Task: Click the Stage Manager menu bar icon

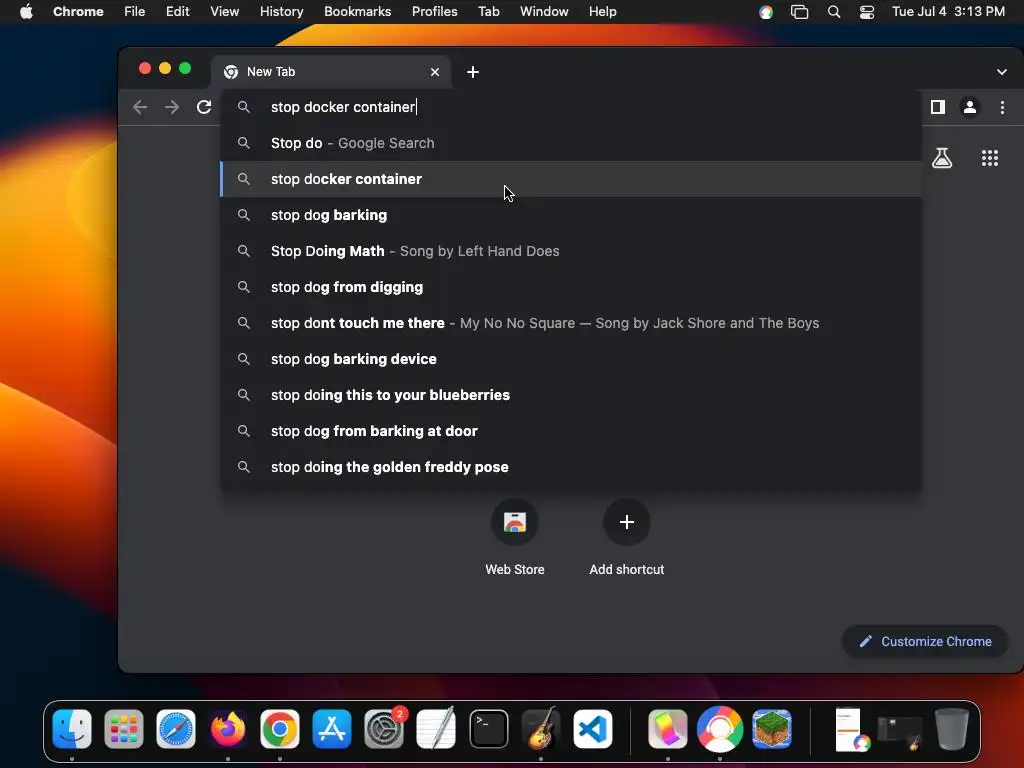Action: point(799,12)
